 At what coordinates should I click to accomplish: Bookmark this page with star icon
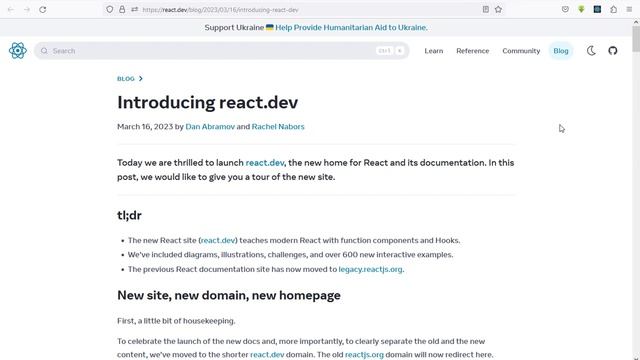[x=498, y=9]
